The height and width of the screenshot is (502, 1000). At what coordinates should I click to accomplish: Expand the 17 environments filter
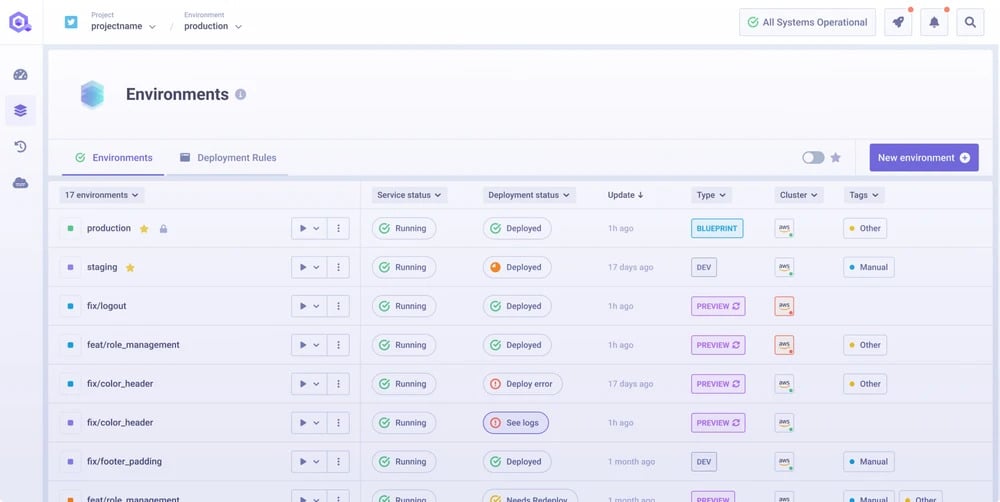102,195
